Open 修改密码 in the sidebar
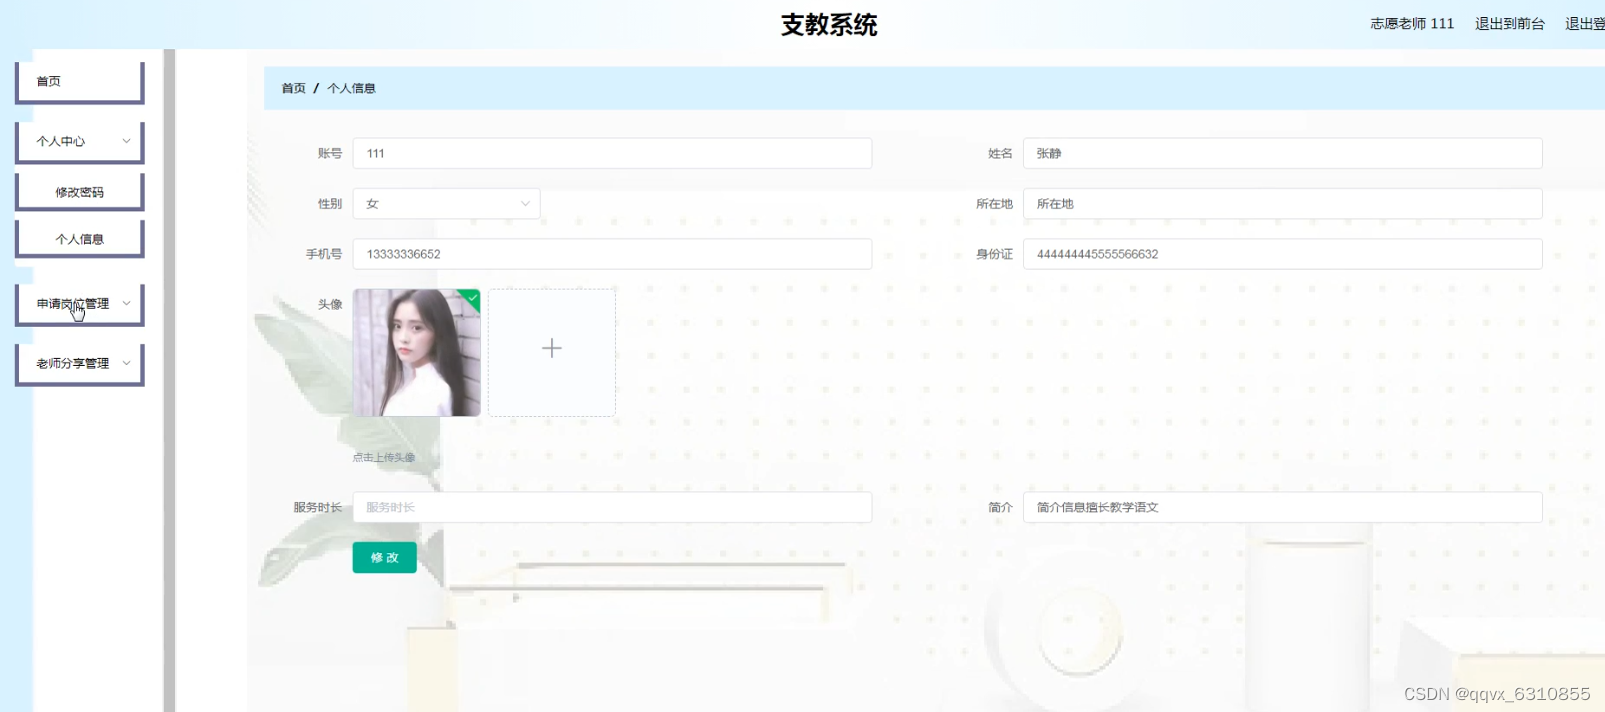This screenshot has width=1605, height=712. coord(80,192)
